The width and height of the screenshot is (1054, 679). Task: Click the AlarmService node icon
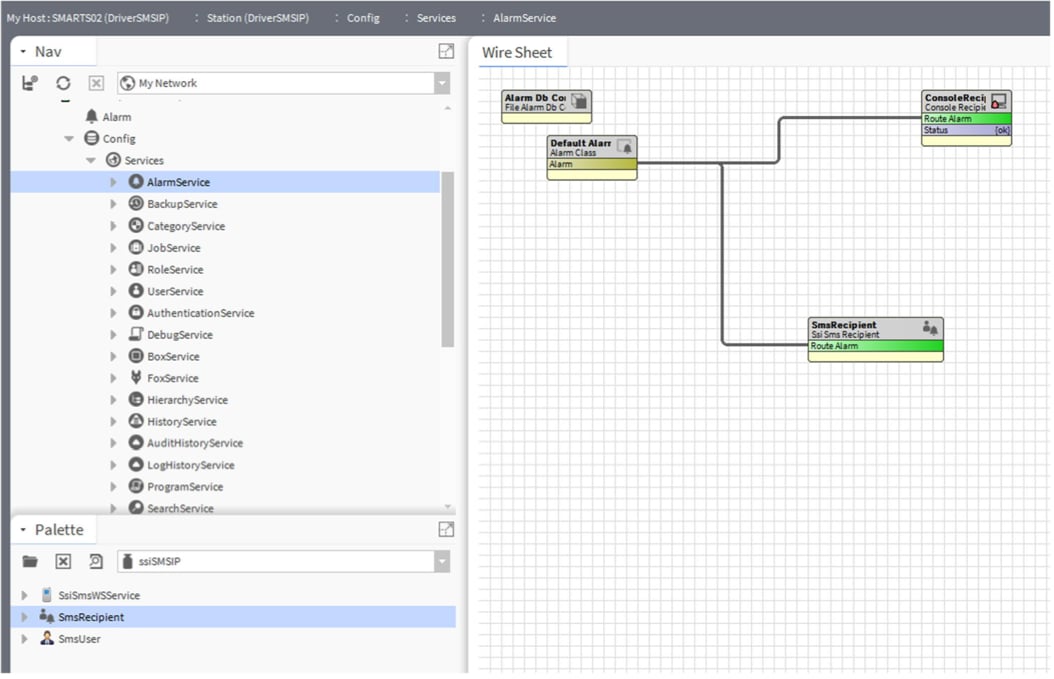click(136, 182)
